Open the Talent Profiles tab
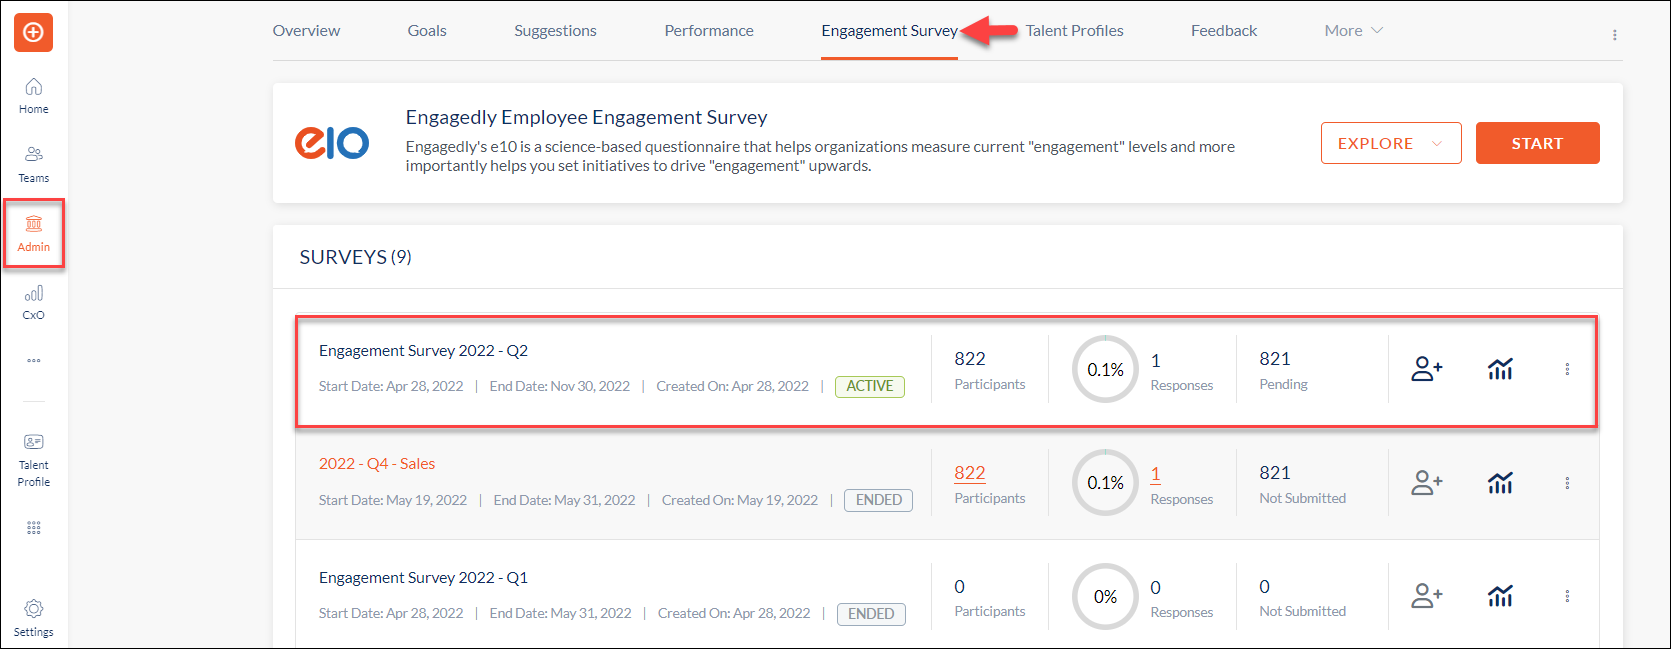This screenshot has height=649, width=1671. 1074,31
